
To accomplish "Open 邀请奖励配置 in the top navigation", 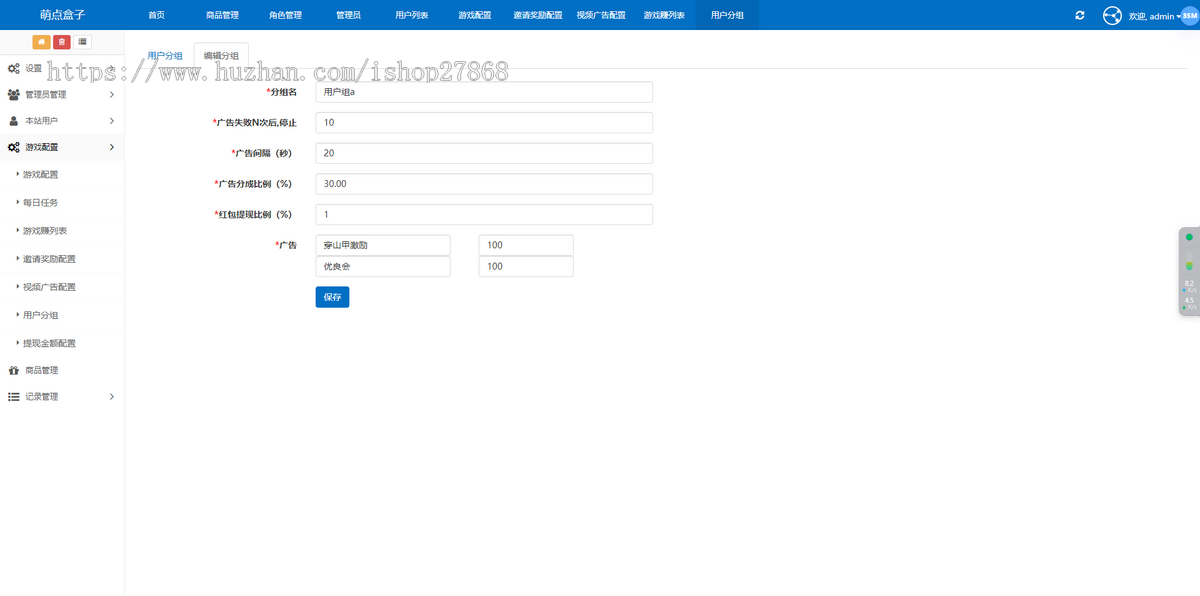I will tap(537, 15).
